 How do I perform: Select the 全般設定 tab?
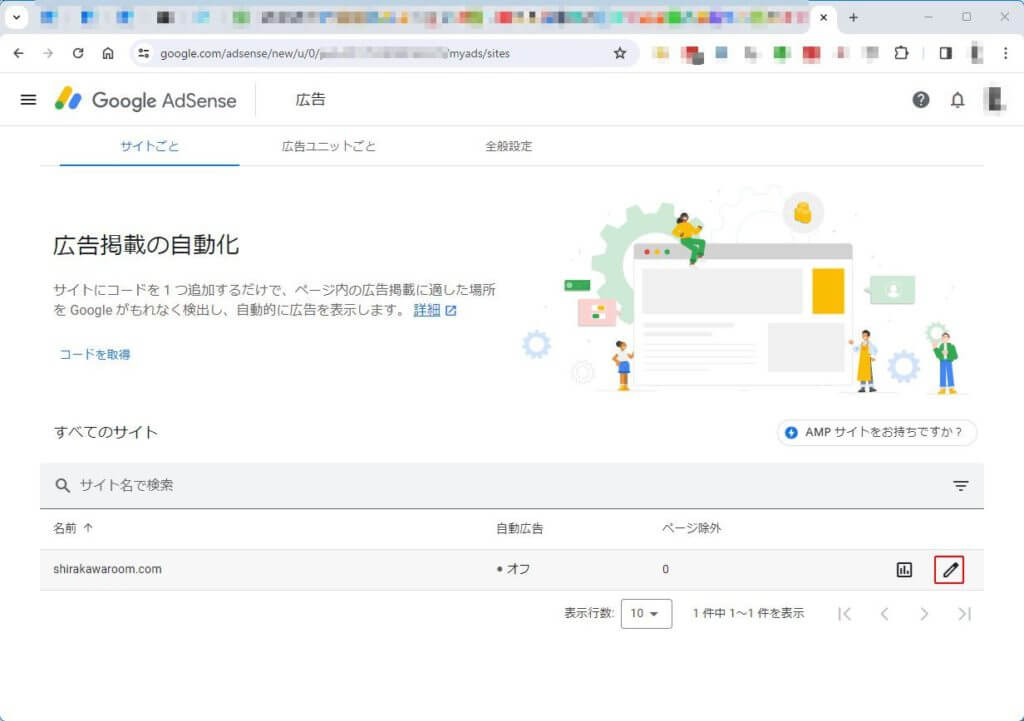[508, 146]
